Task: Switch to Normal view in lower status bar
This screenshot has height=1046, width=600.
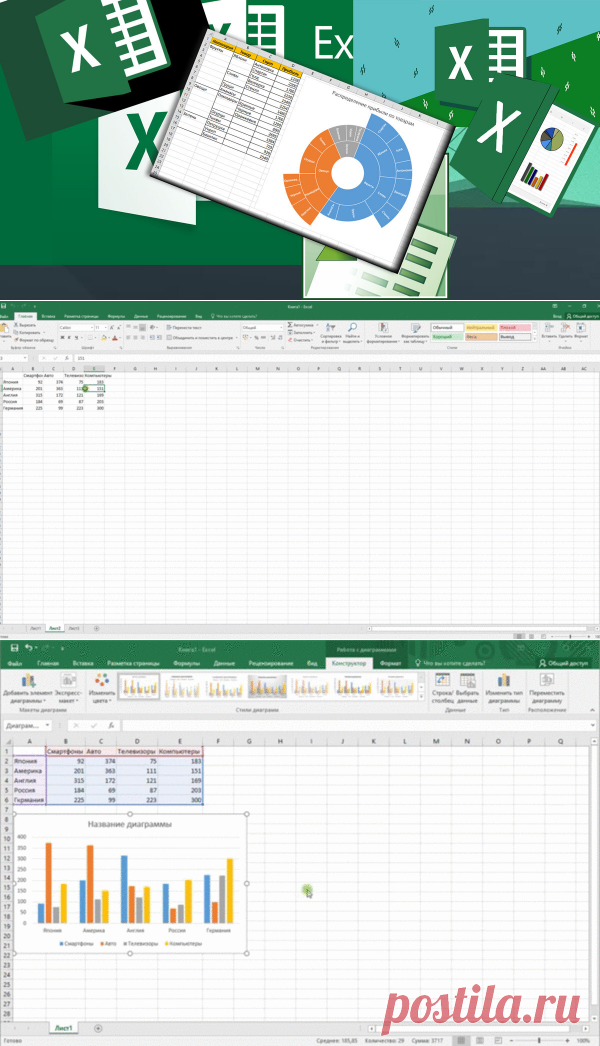Action: (x=461, y=1041)
